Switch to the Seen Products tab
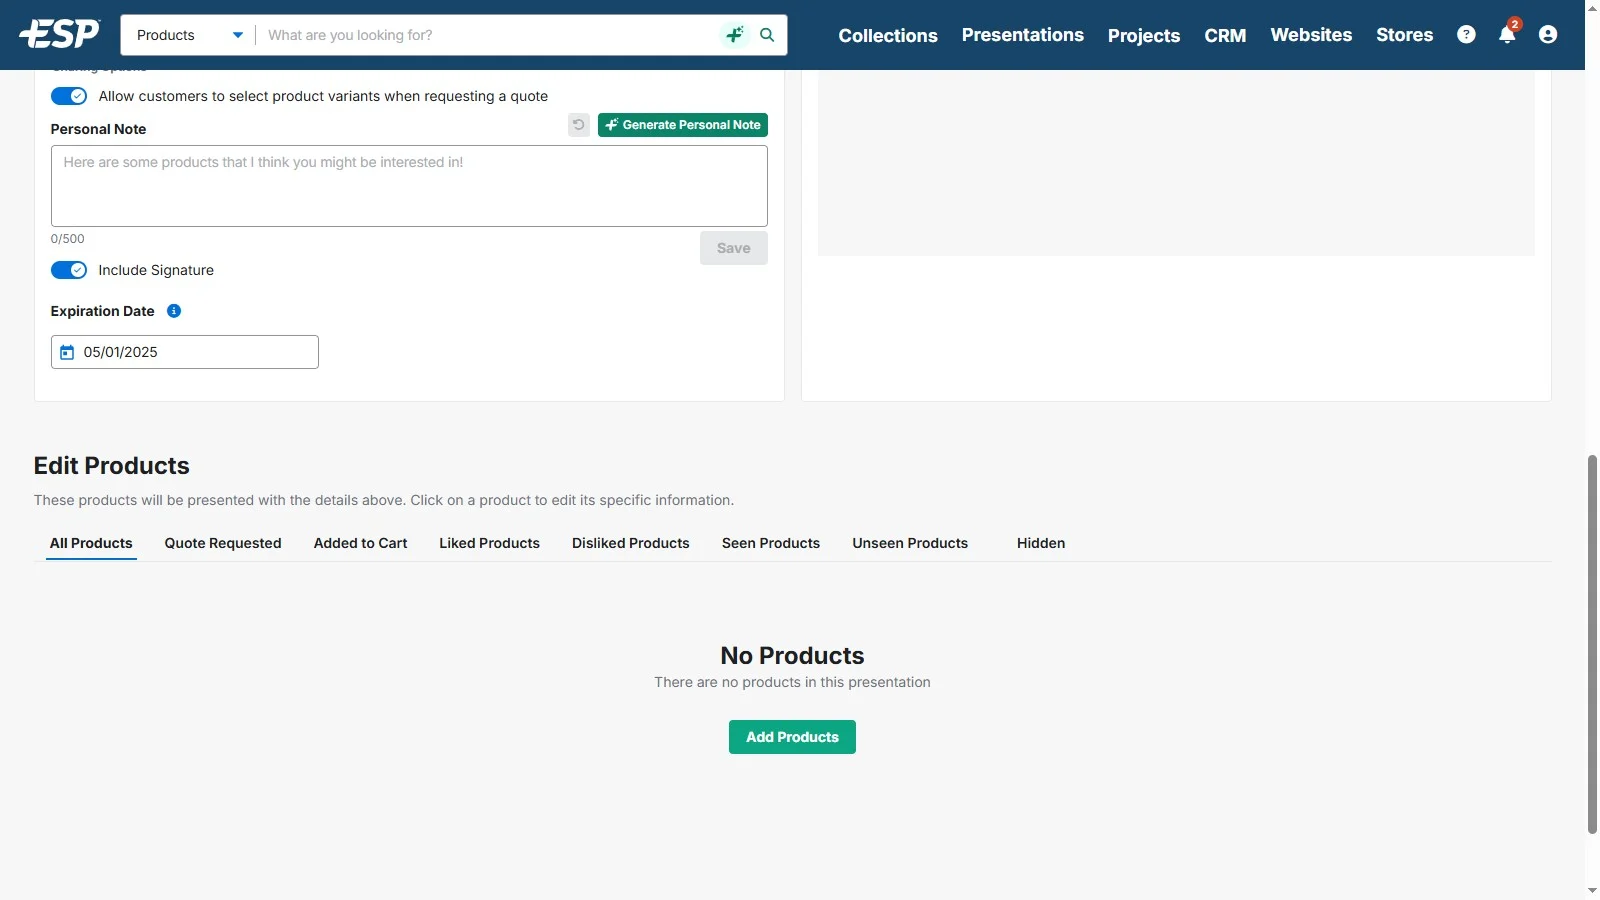Image resolution: width=1600 pixels, height=900 pixels. pyautogui.click(x=771, y=543)
